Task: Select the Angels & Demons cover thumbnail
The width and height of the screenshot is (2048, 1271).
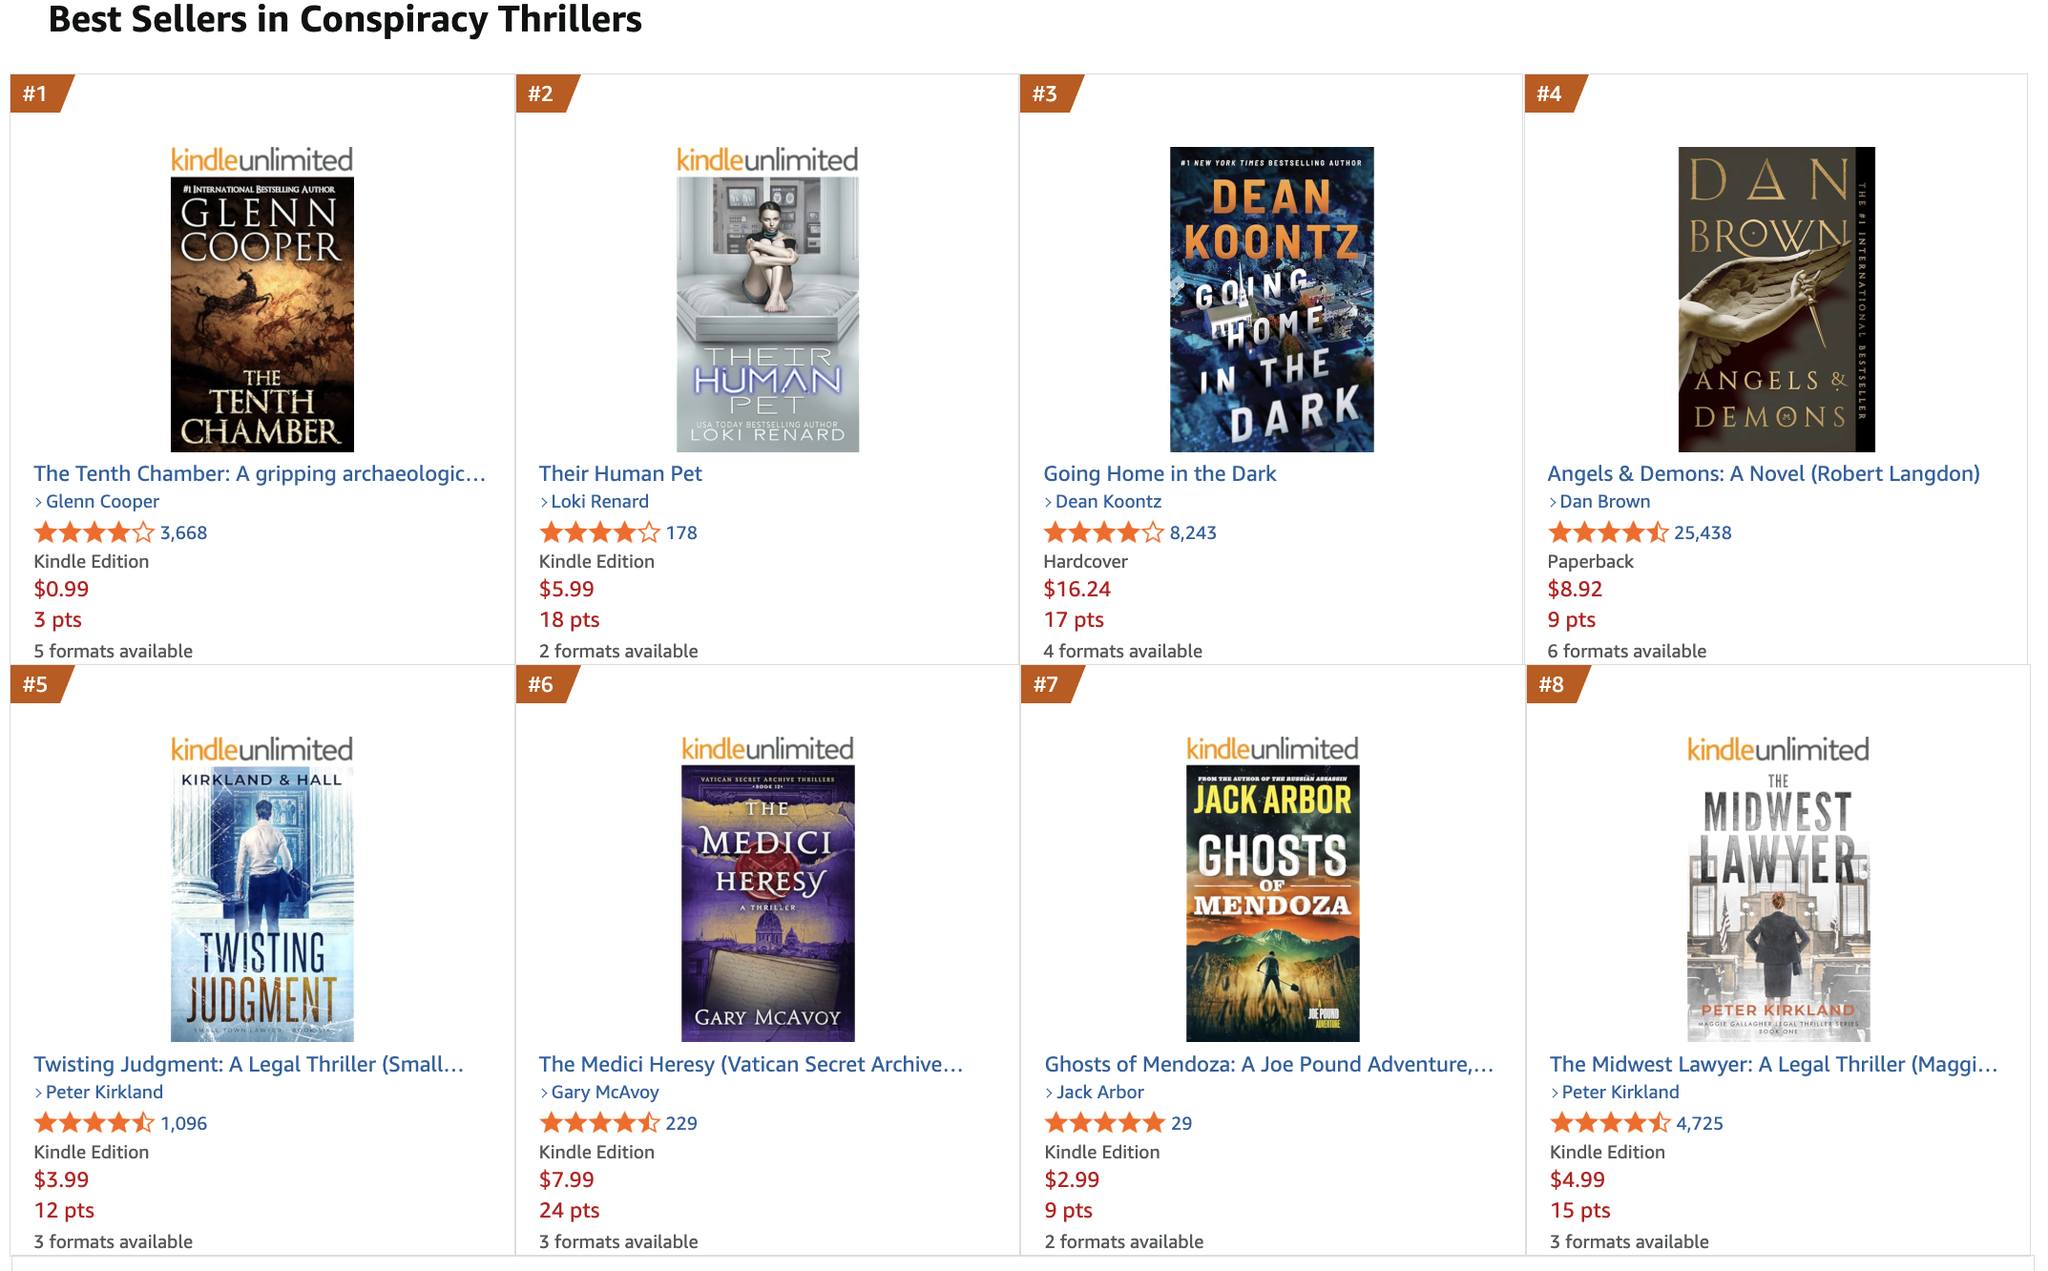Action: [1776, 299]
